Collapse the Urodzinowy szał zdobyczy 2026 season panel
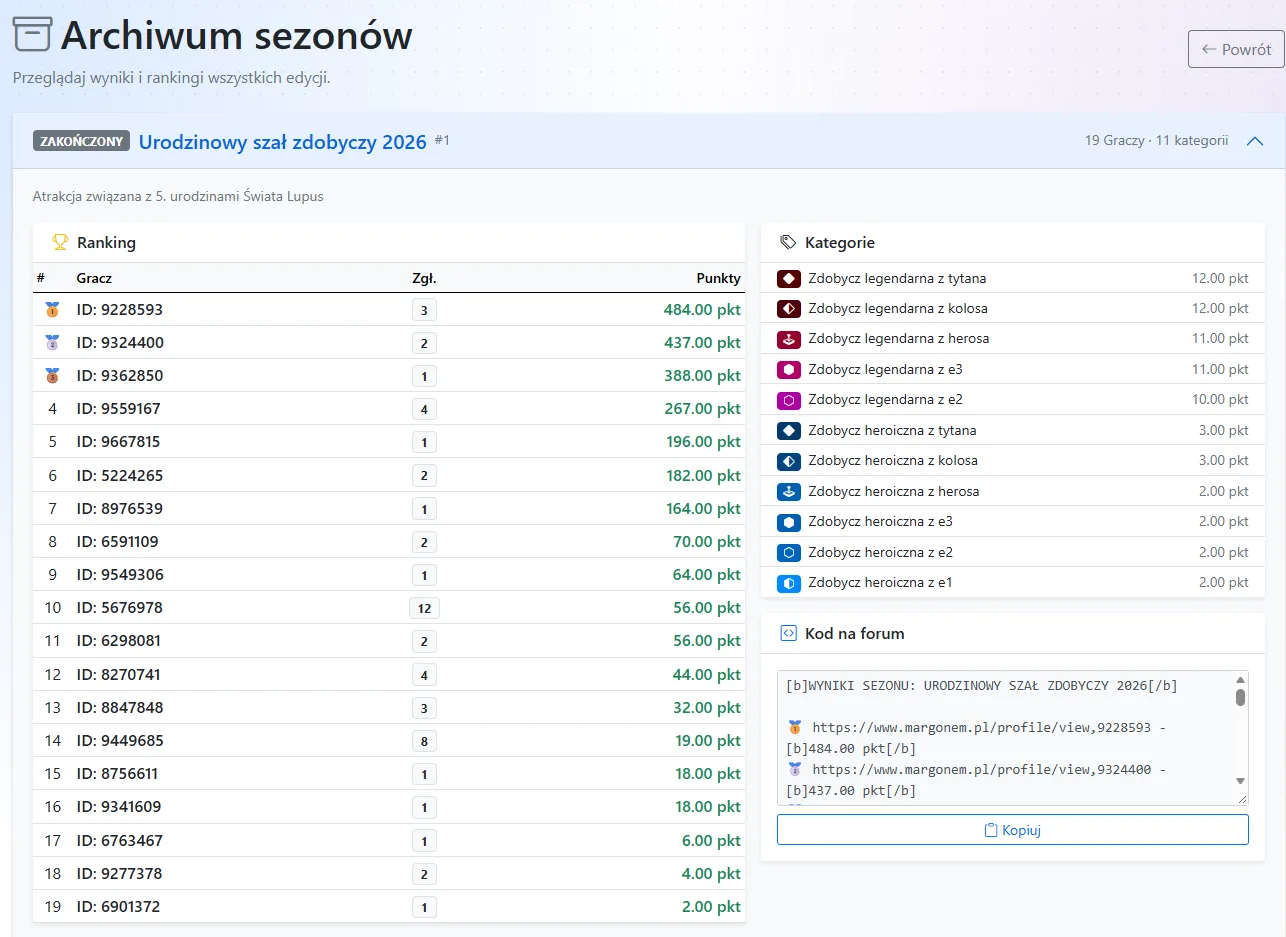Viewport: 1286px width, 937px height. pos(1255,141)
